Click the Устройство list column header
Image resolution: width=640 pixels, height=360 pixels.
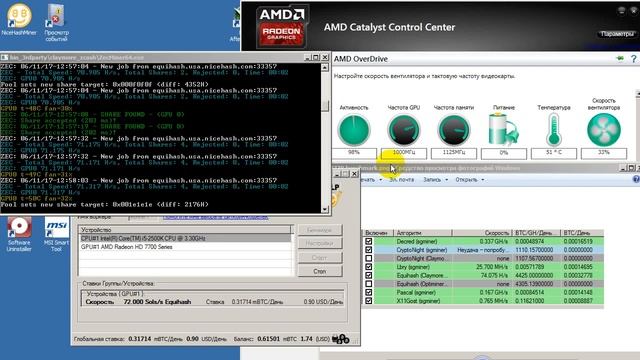click(185, 230)
